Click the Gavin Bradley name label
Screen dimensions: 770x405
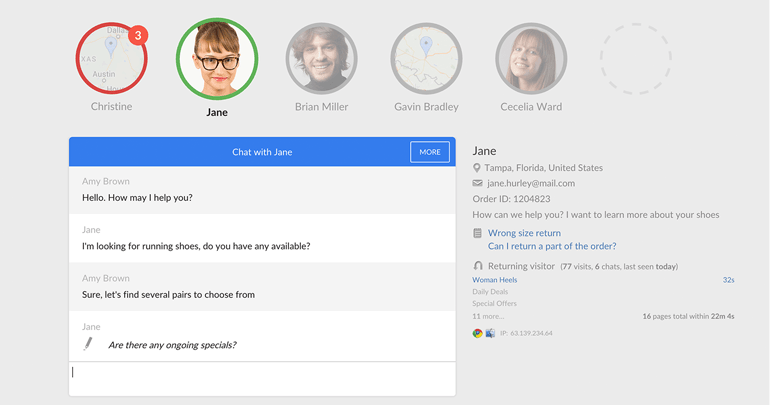(426, 107)
